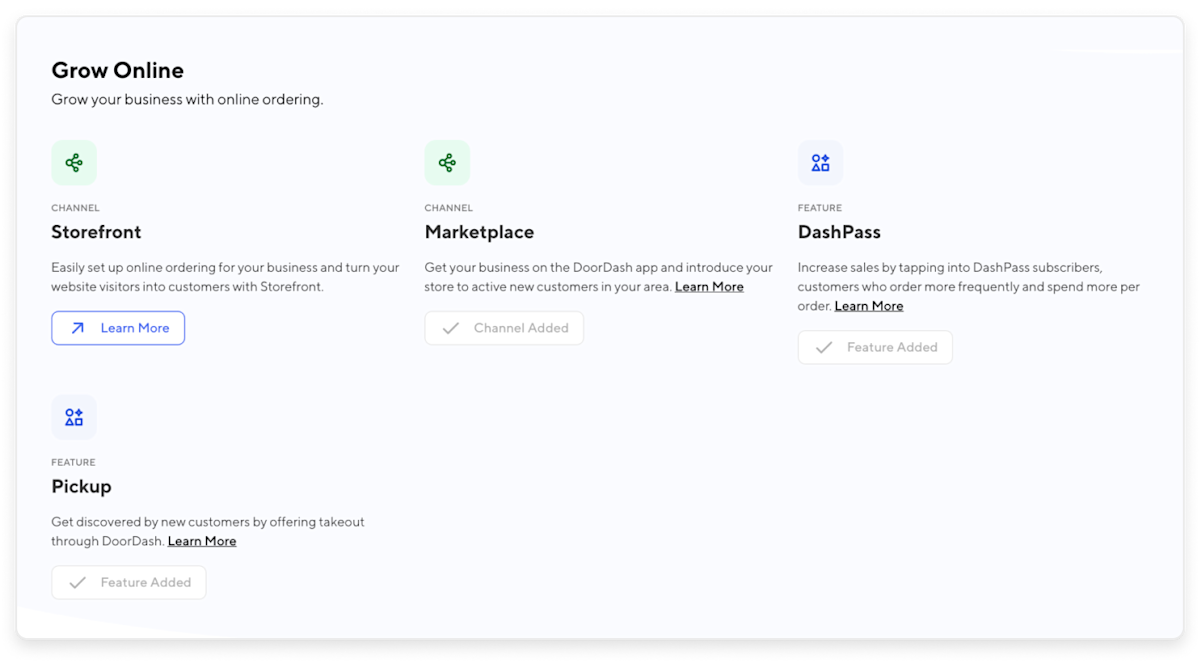Click the Pickup feature shapes icon
This screenshot has height=669, width=1200.
[x=74, y=417]
